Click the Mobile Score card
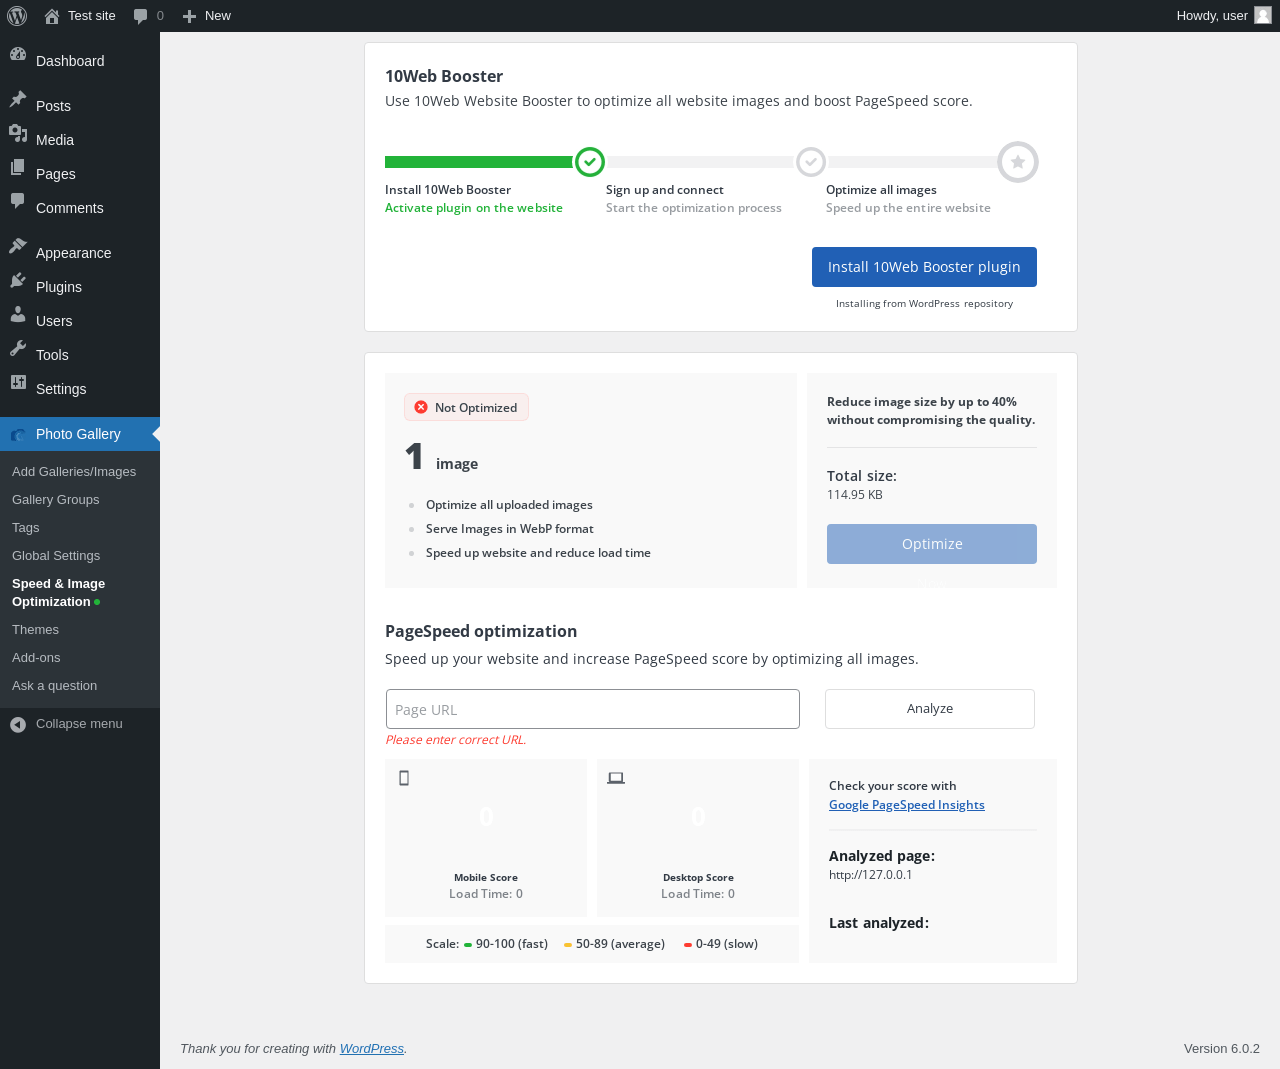 (486, 838)
